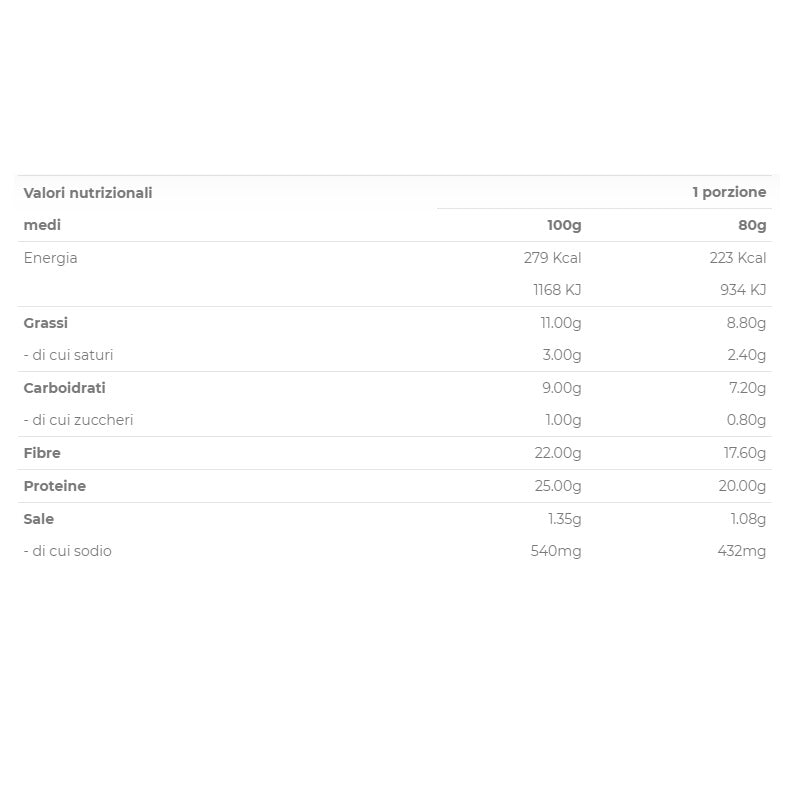Click the '22.00g' fibre value
This screenshot has height=800, width=800.
558,453
